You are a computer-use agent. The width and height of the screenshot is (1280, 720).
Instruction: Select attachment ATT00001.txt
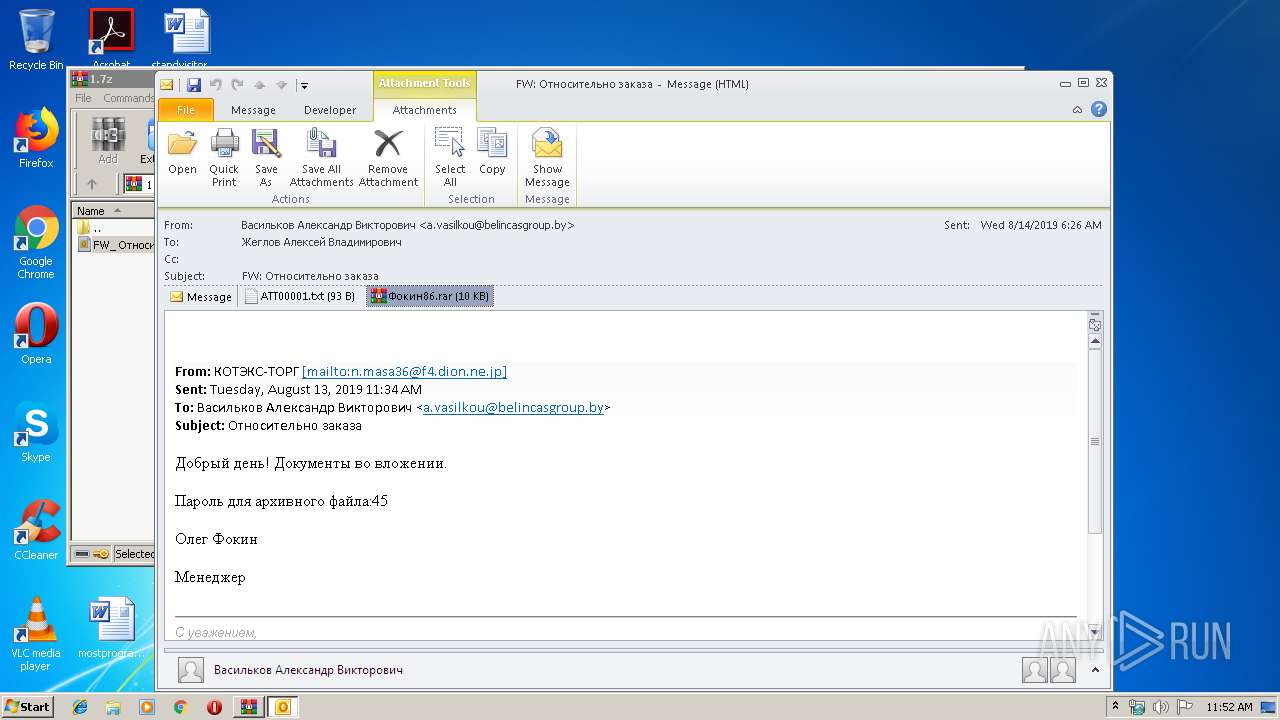pyautogui.click(x=300, y=297)
